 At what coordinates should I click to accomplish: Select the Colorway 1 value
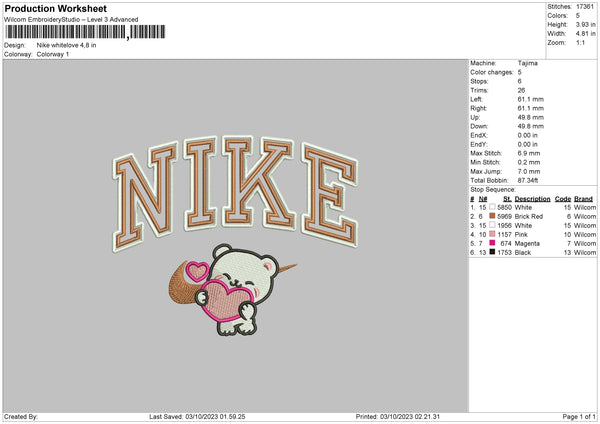tap(53, 54)
